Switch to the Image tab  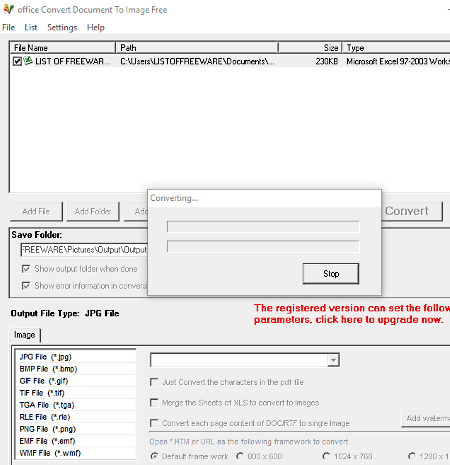(x=25, y=335)
